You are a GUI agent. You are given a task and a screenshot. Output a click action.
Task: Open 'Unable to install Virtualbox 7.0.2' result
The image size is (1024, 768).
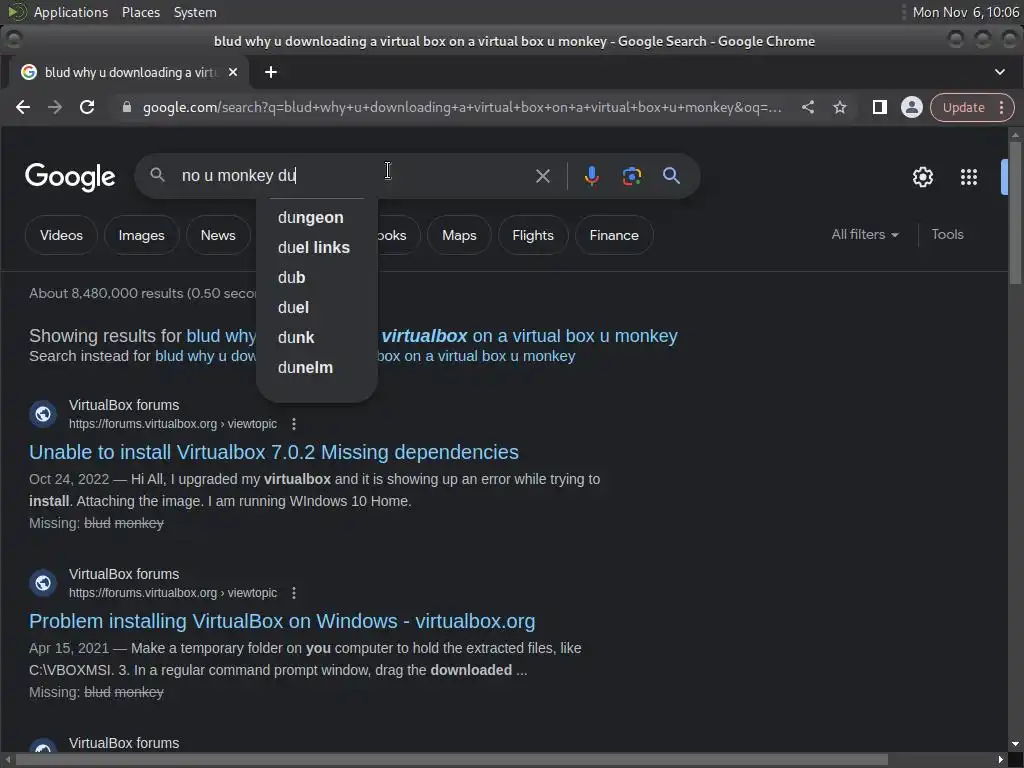(274, 452)
